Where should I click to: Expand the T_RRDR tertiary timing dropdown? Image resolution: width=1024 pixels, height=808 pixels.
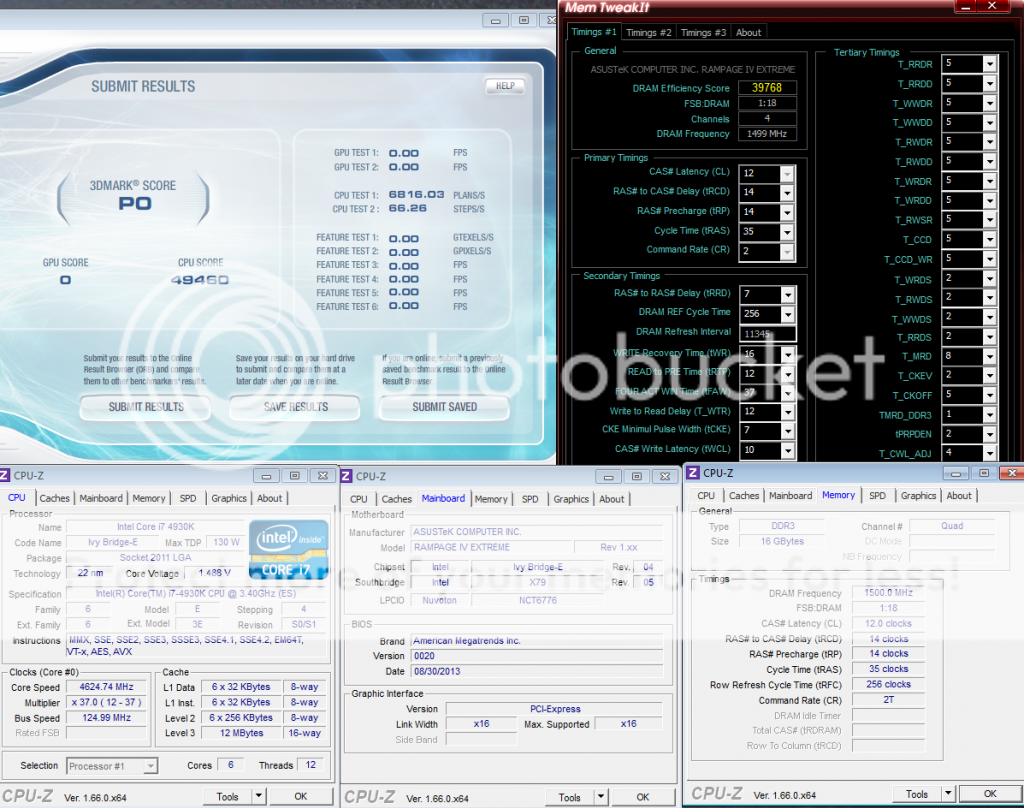[989, 64]
